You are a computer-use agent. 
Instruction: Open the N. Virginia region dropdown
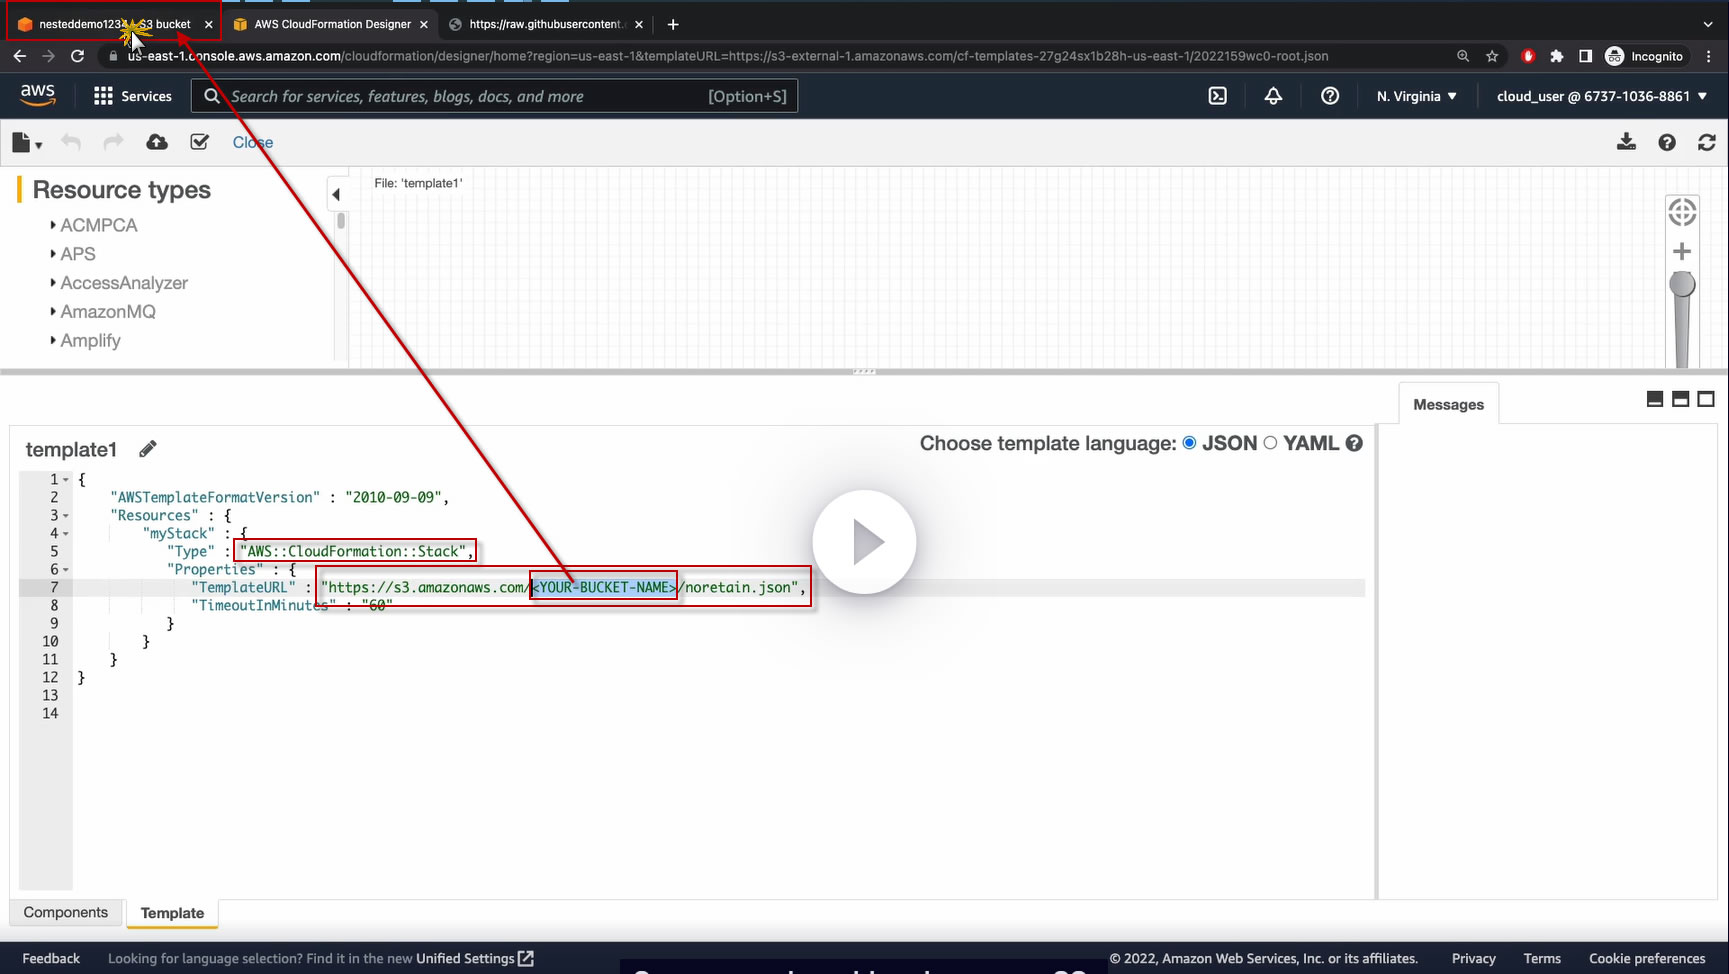pos(1416,96)
